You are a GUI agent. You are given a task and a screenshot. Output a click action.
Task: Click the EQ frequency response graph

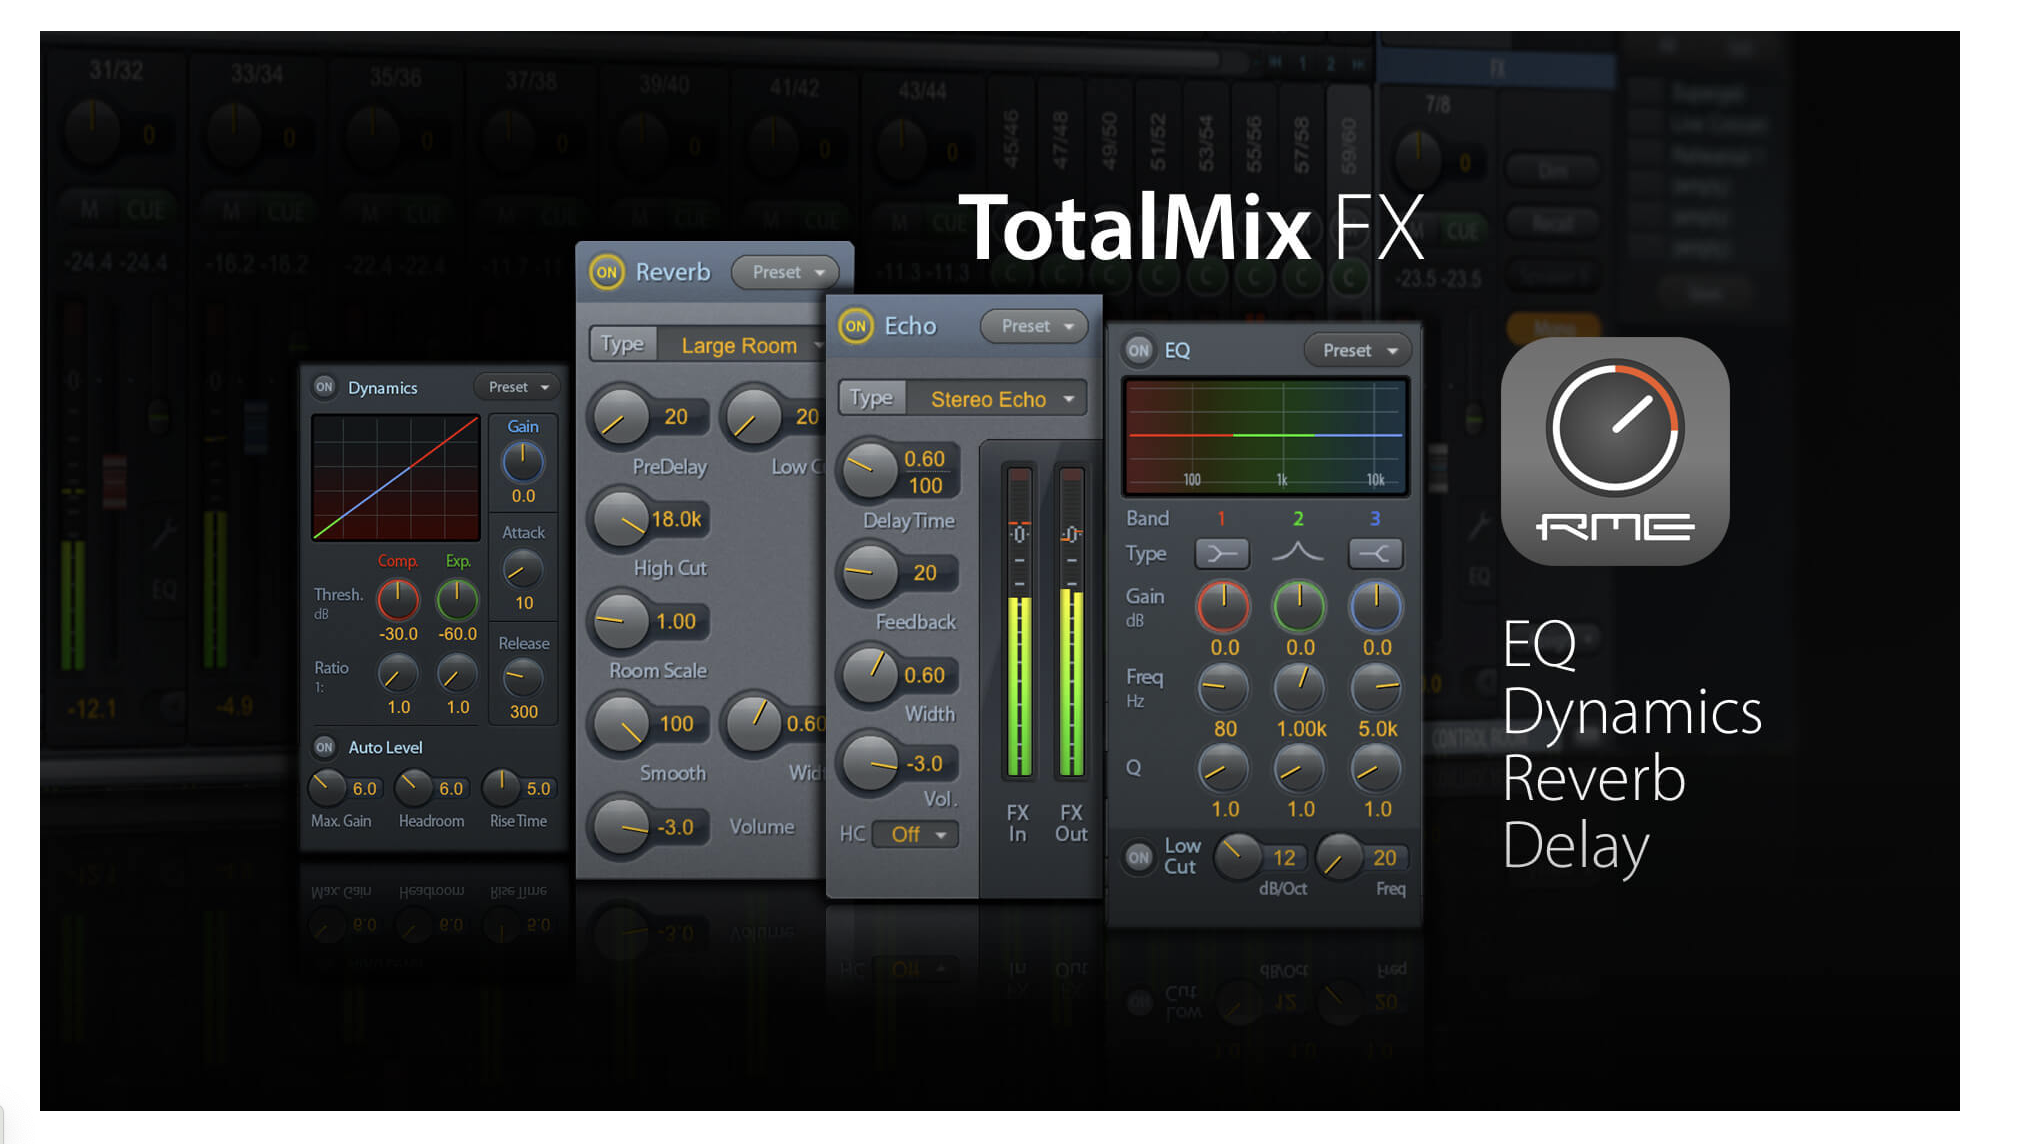click(x=1265, y=435)
